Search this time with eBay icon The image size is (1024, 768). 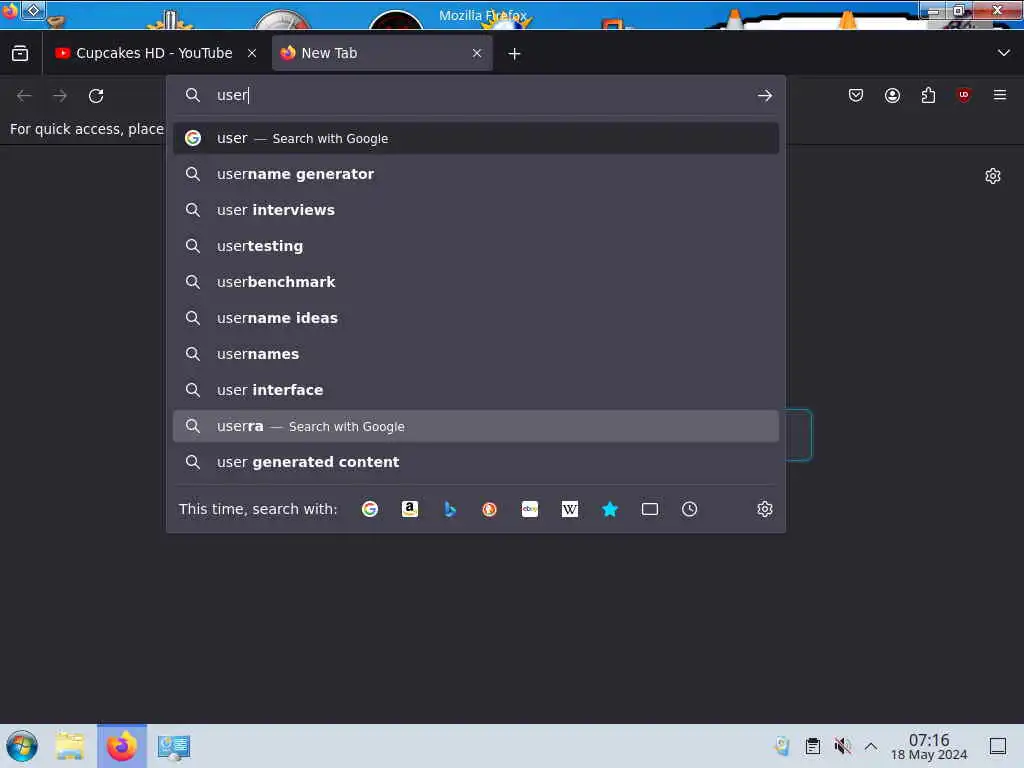[530, 509]
